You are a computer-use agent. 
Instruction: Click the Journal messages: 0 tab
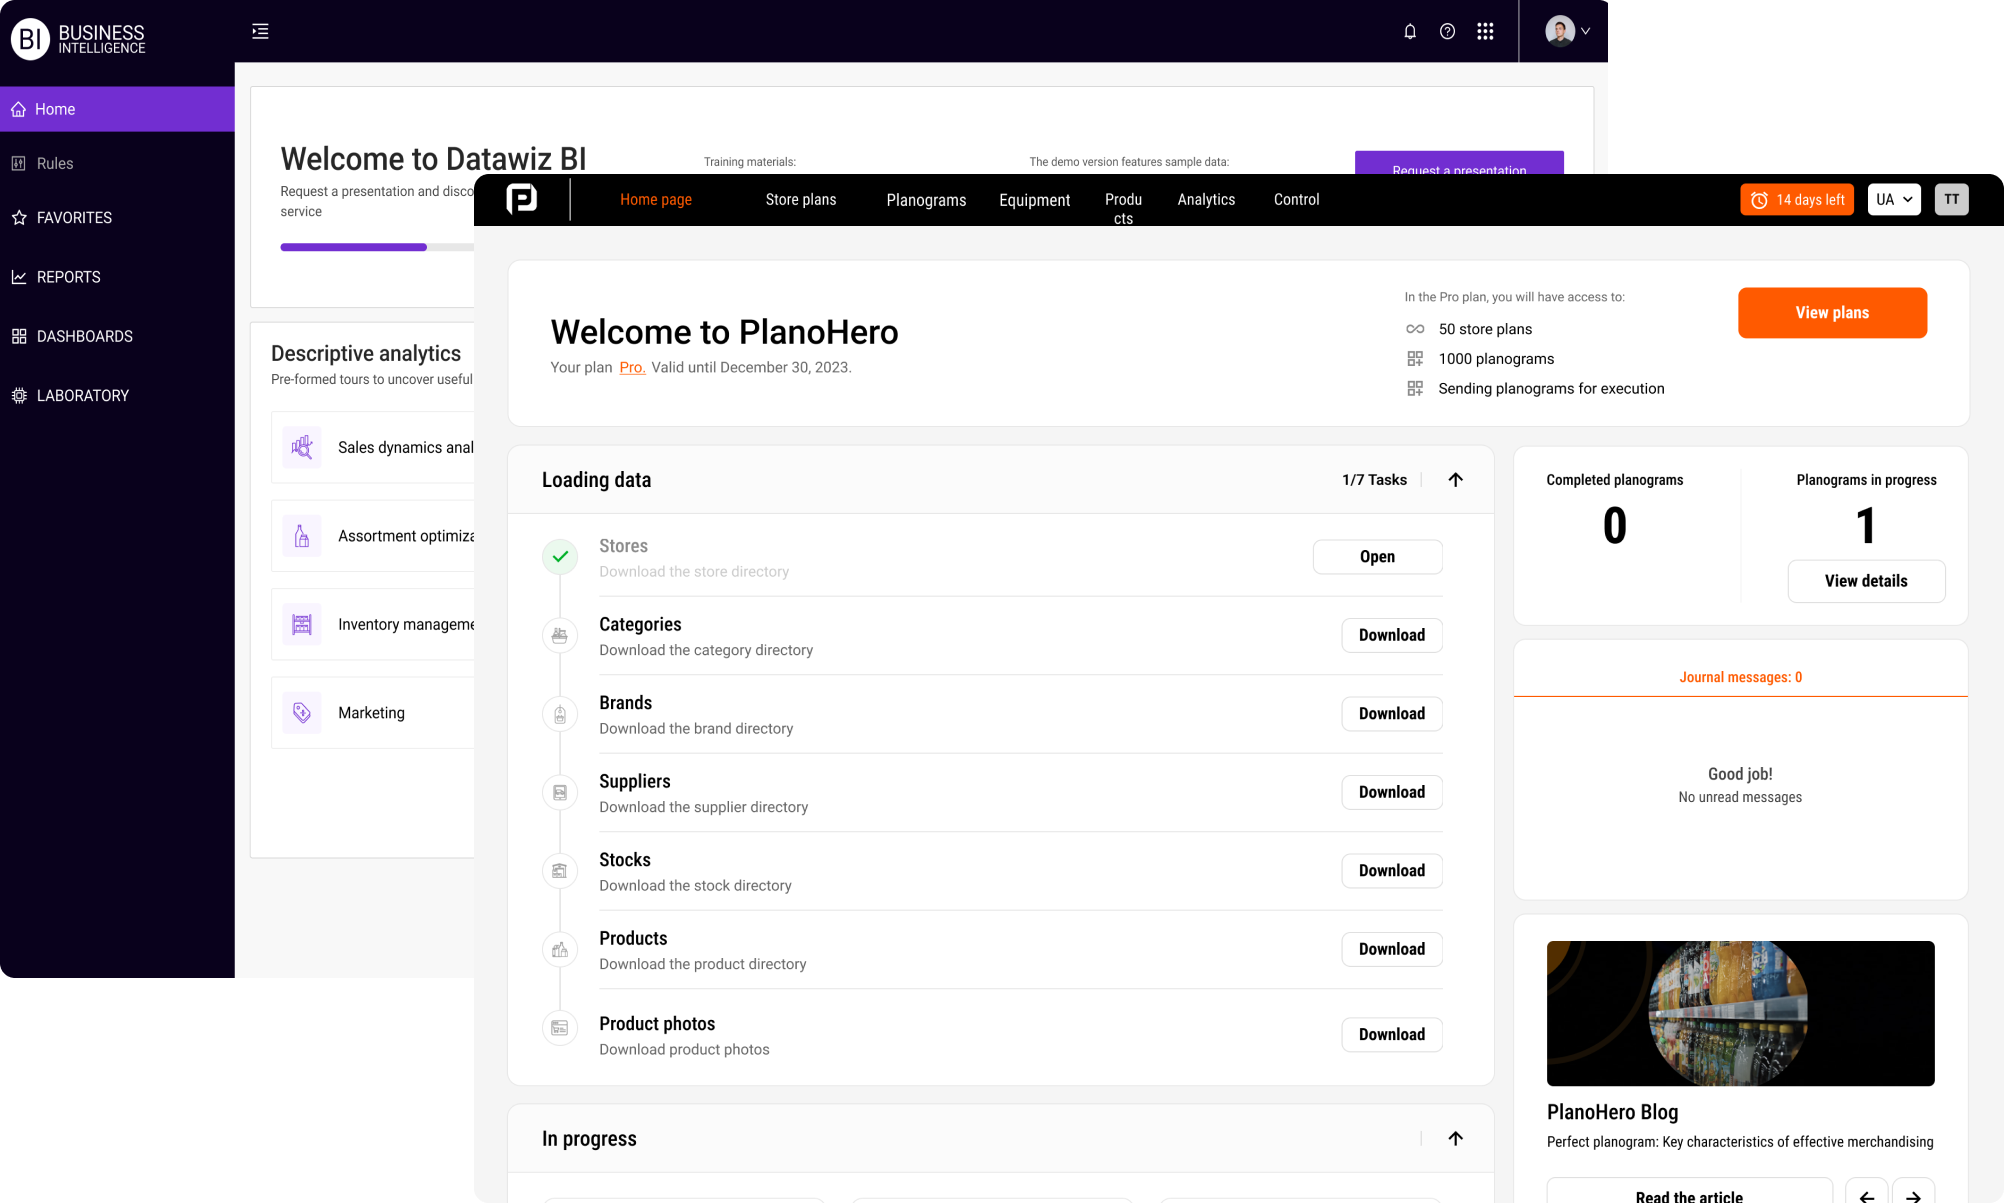(x=1740, y=677)
